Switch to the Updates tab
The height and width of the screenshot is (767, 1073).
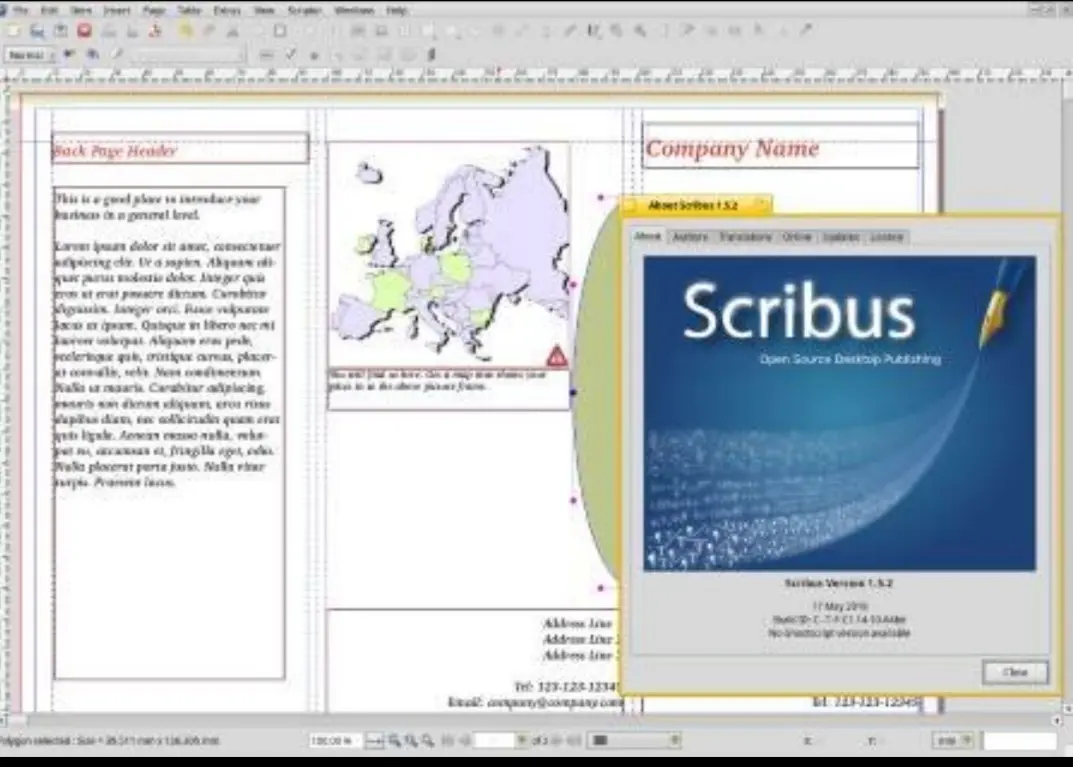841,237
